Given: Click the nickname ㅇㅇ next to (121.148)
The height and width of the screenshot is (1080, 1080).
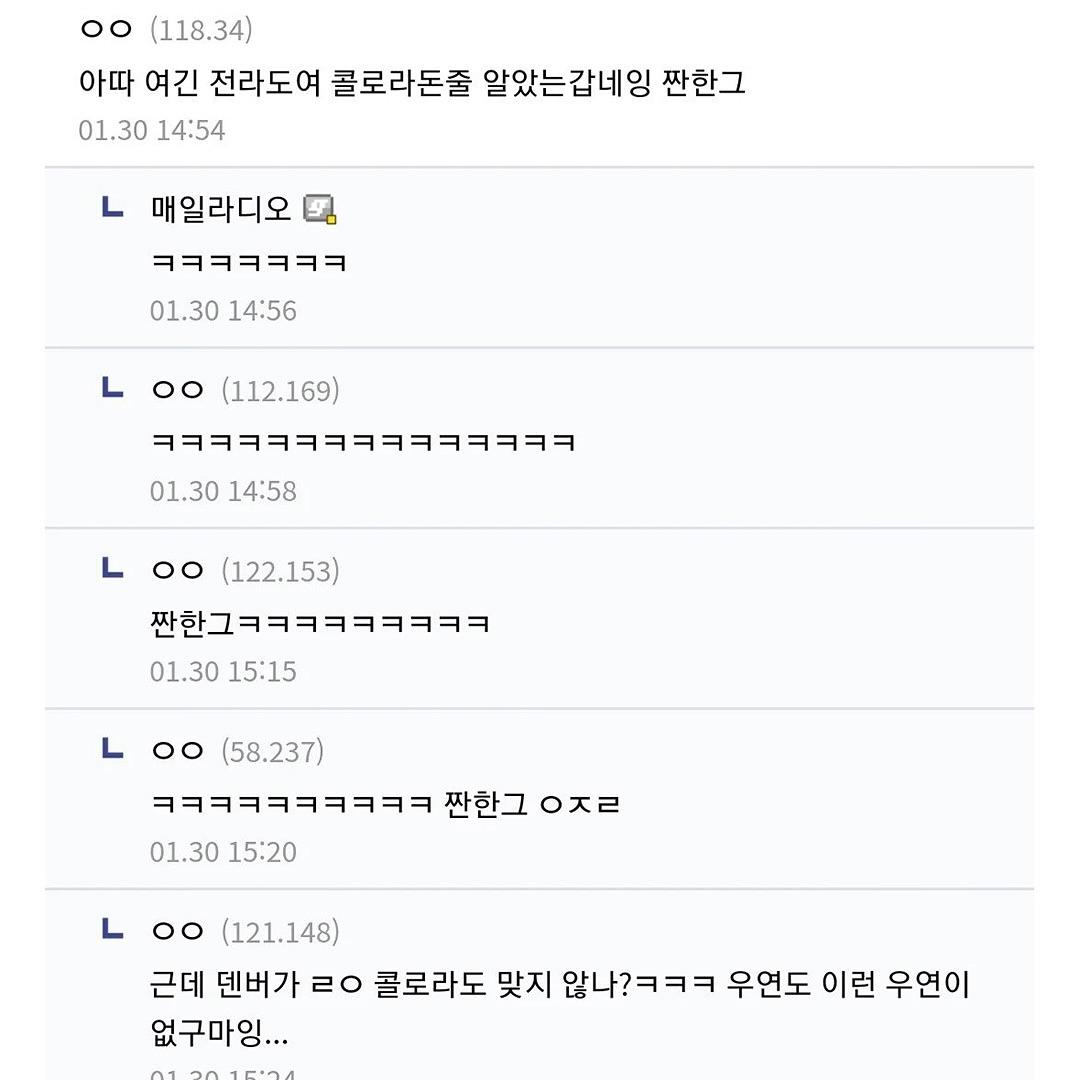Looking at the screenshot, I should click(178, 931).
